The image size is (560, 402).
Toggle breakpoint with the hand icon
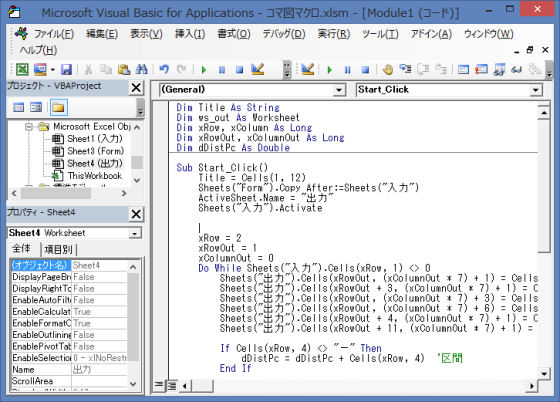click(x=388, y=69)
